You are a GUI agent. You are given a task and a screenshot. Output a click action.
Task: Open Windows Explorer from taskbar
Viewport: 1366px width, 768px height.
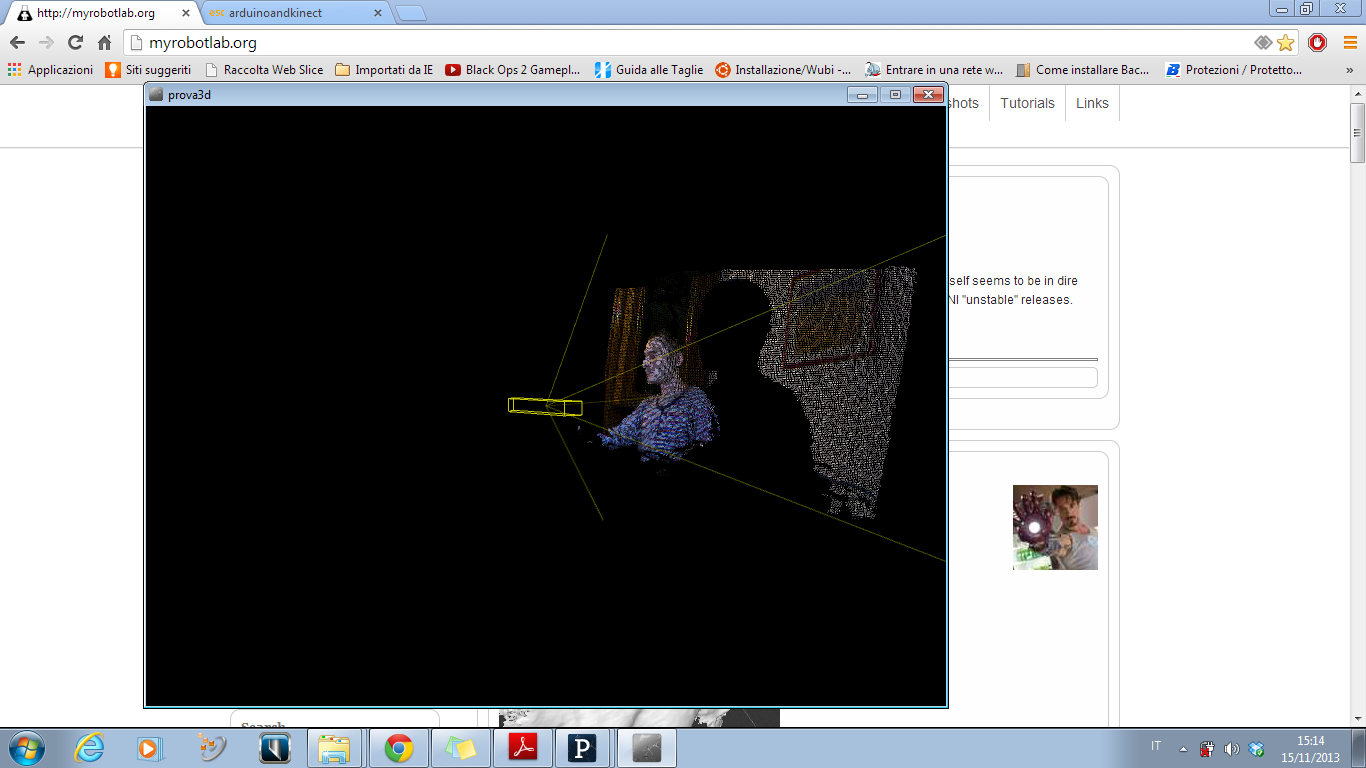[334, 748]
